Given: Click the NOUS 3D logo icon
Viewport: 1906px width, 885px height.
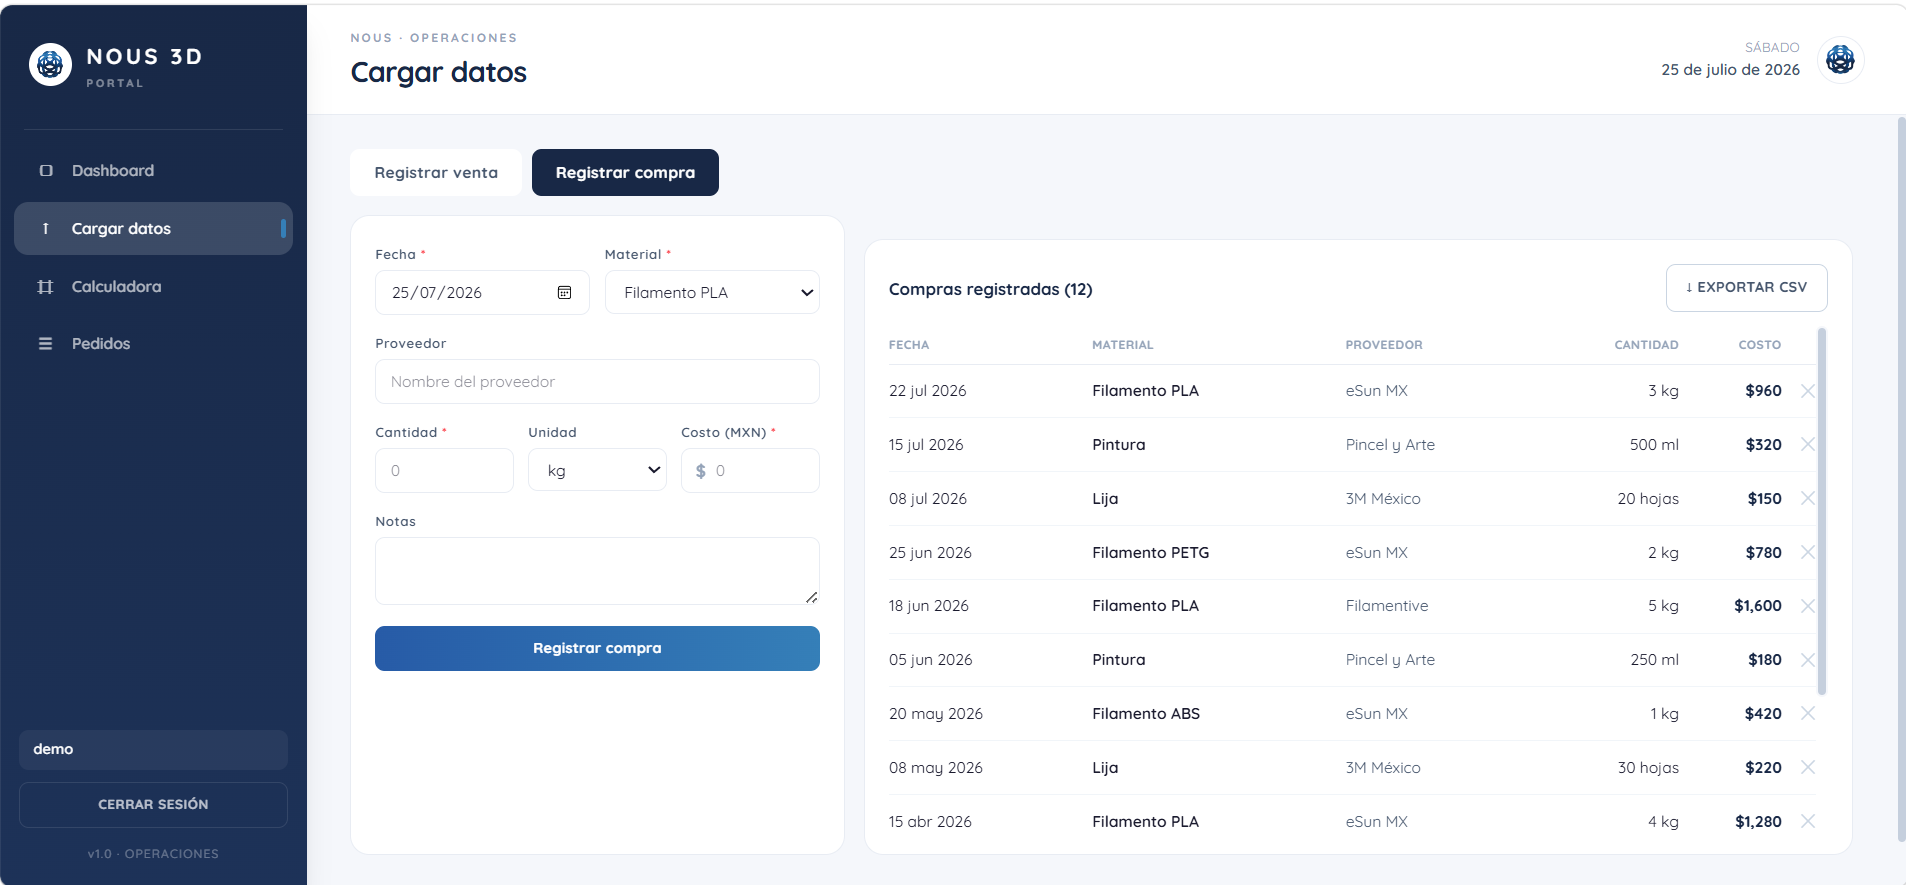Looking at the screenshot, I should tap(50, 65).
